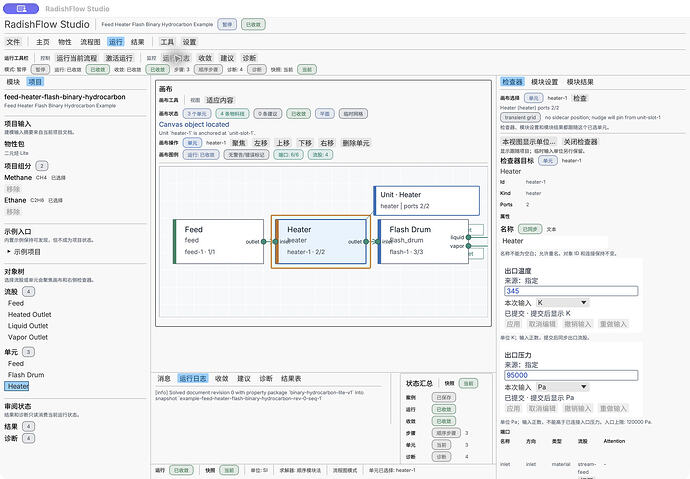Switch to the 模块 left panel tab
This screenshot has width=690, height=479.
click(13, 82)
